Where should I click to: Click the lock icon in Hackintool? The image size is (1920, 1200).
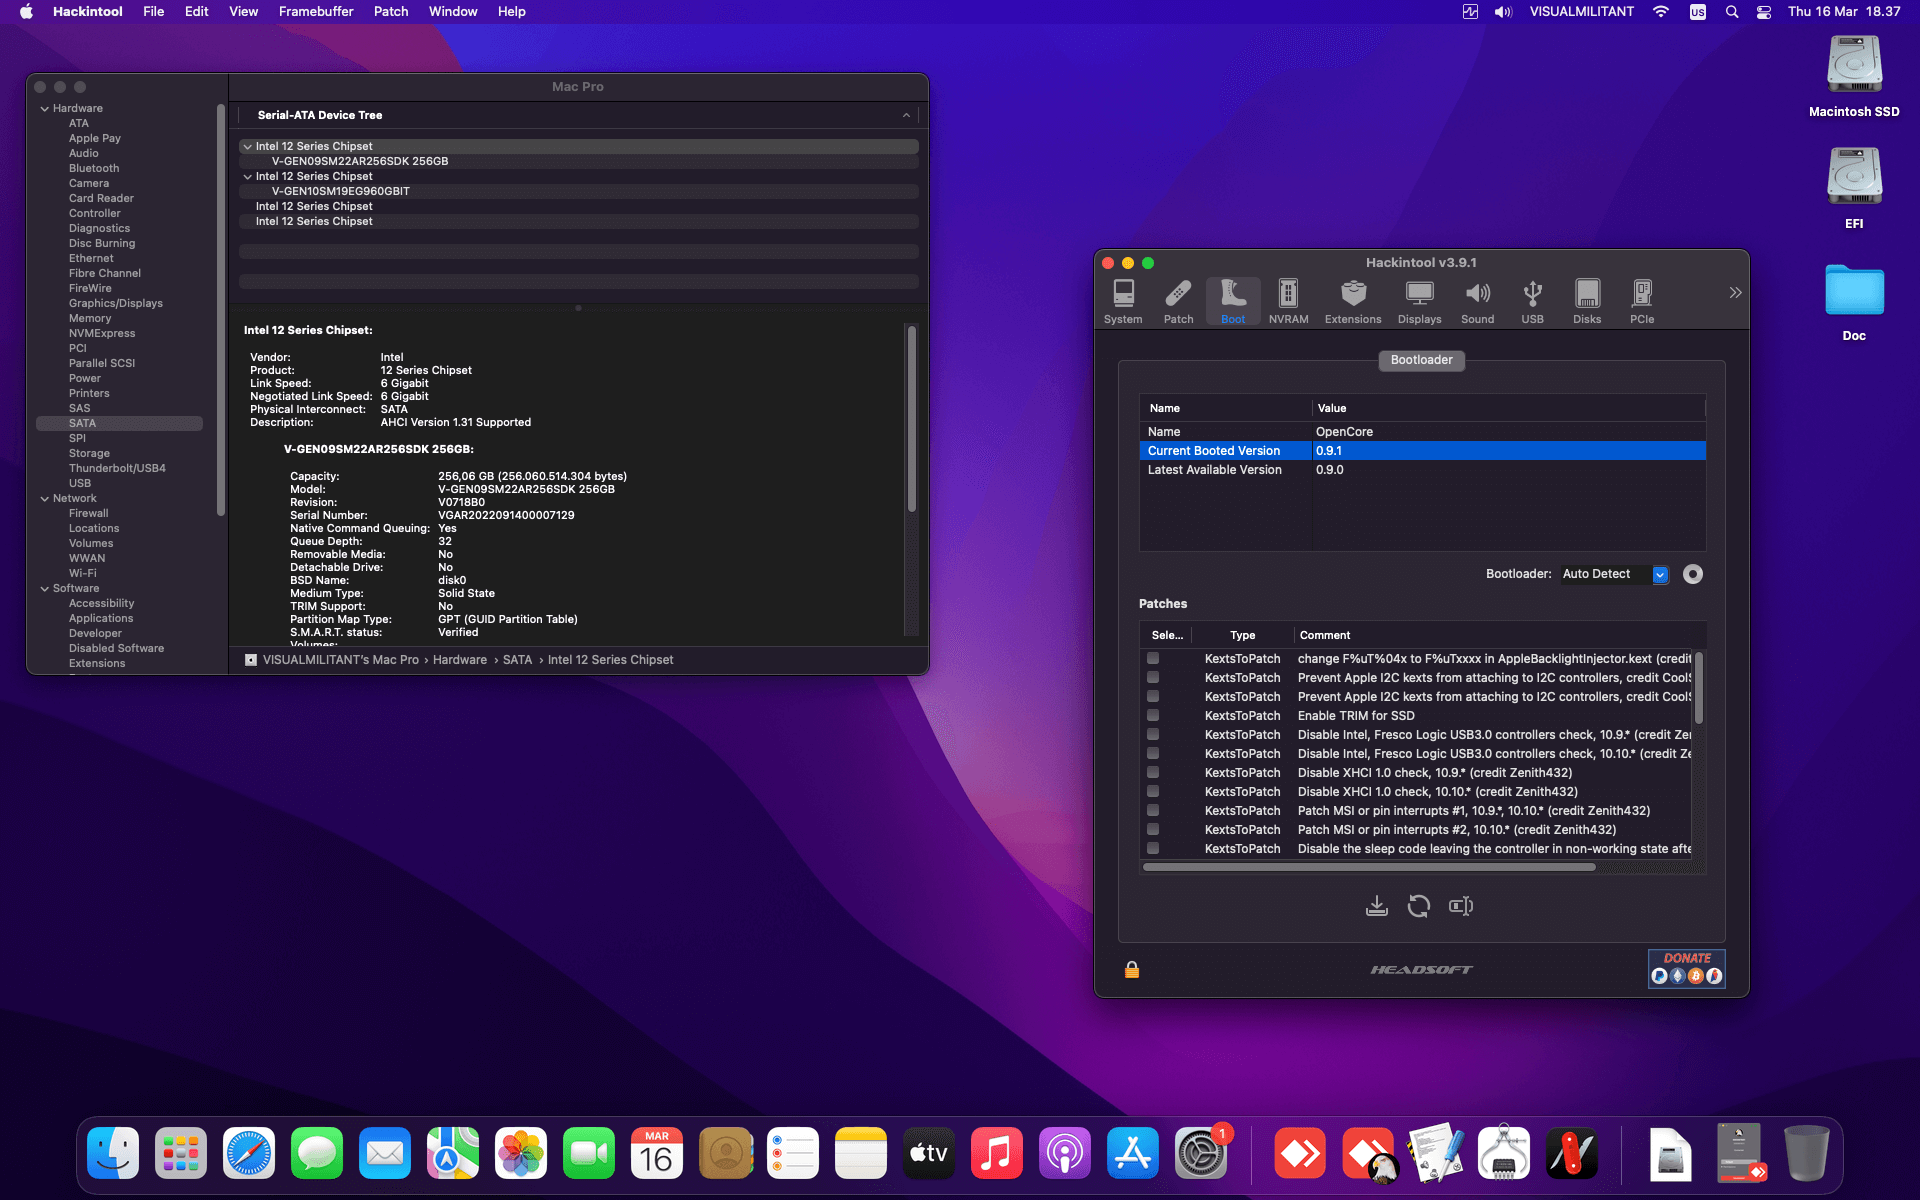1132,969
